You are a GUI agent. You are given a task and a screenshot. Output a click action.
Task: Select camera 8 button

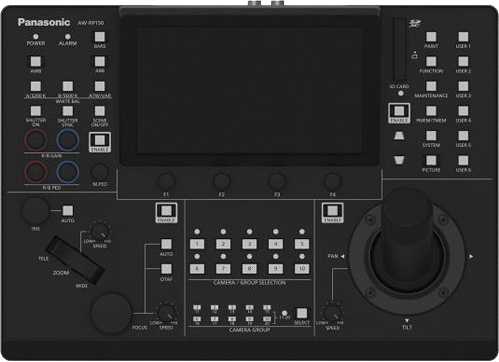pos(249,269)
